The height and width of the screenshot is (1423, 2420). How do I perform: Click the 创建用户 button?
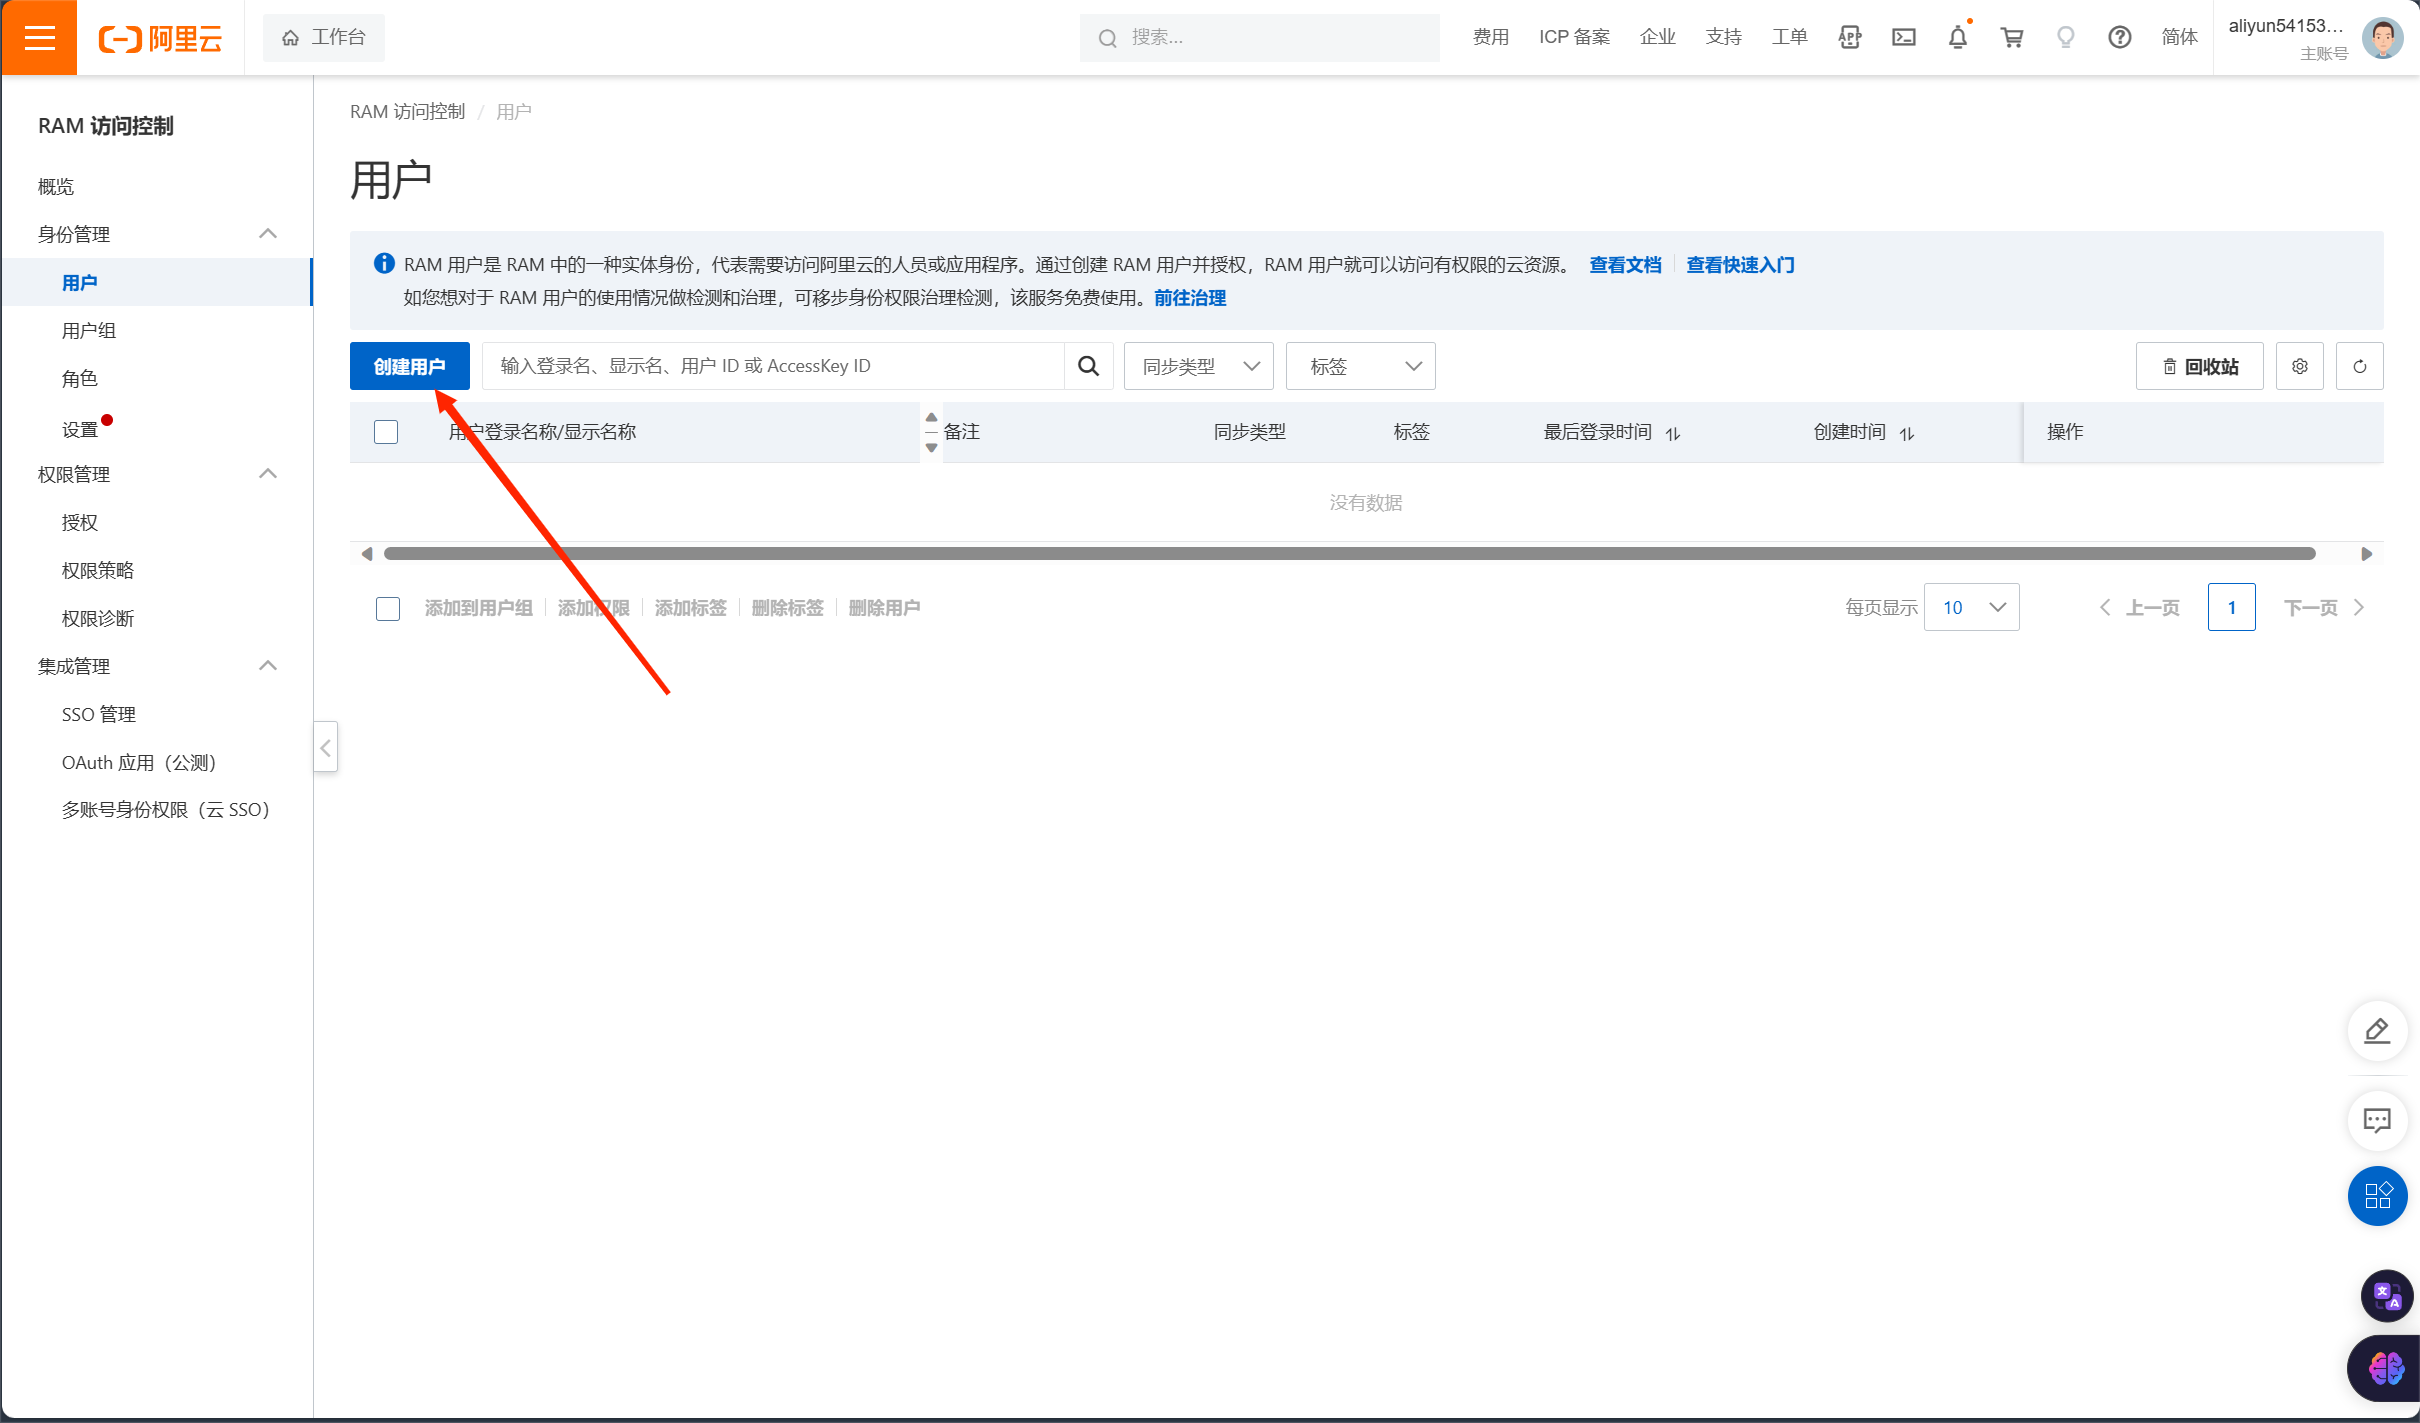(409, 366)
